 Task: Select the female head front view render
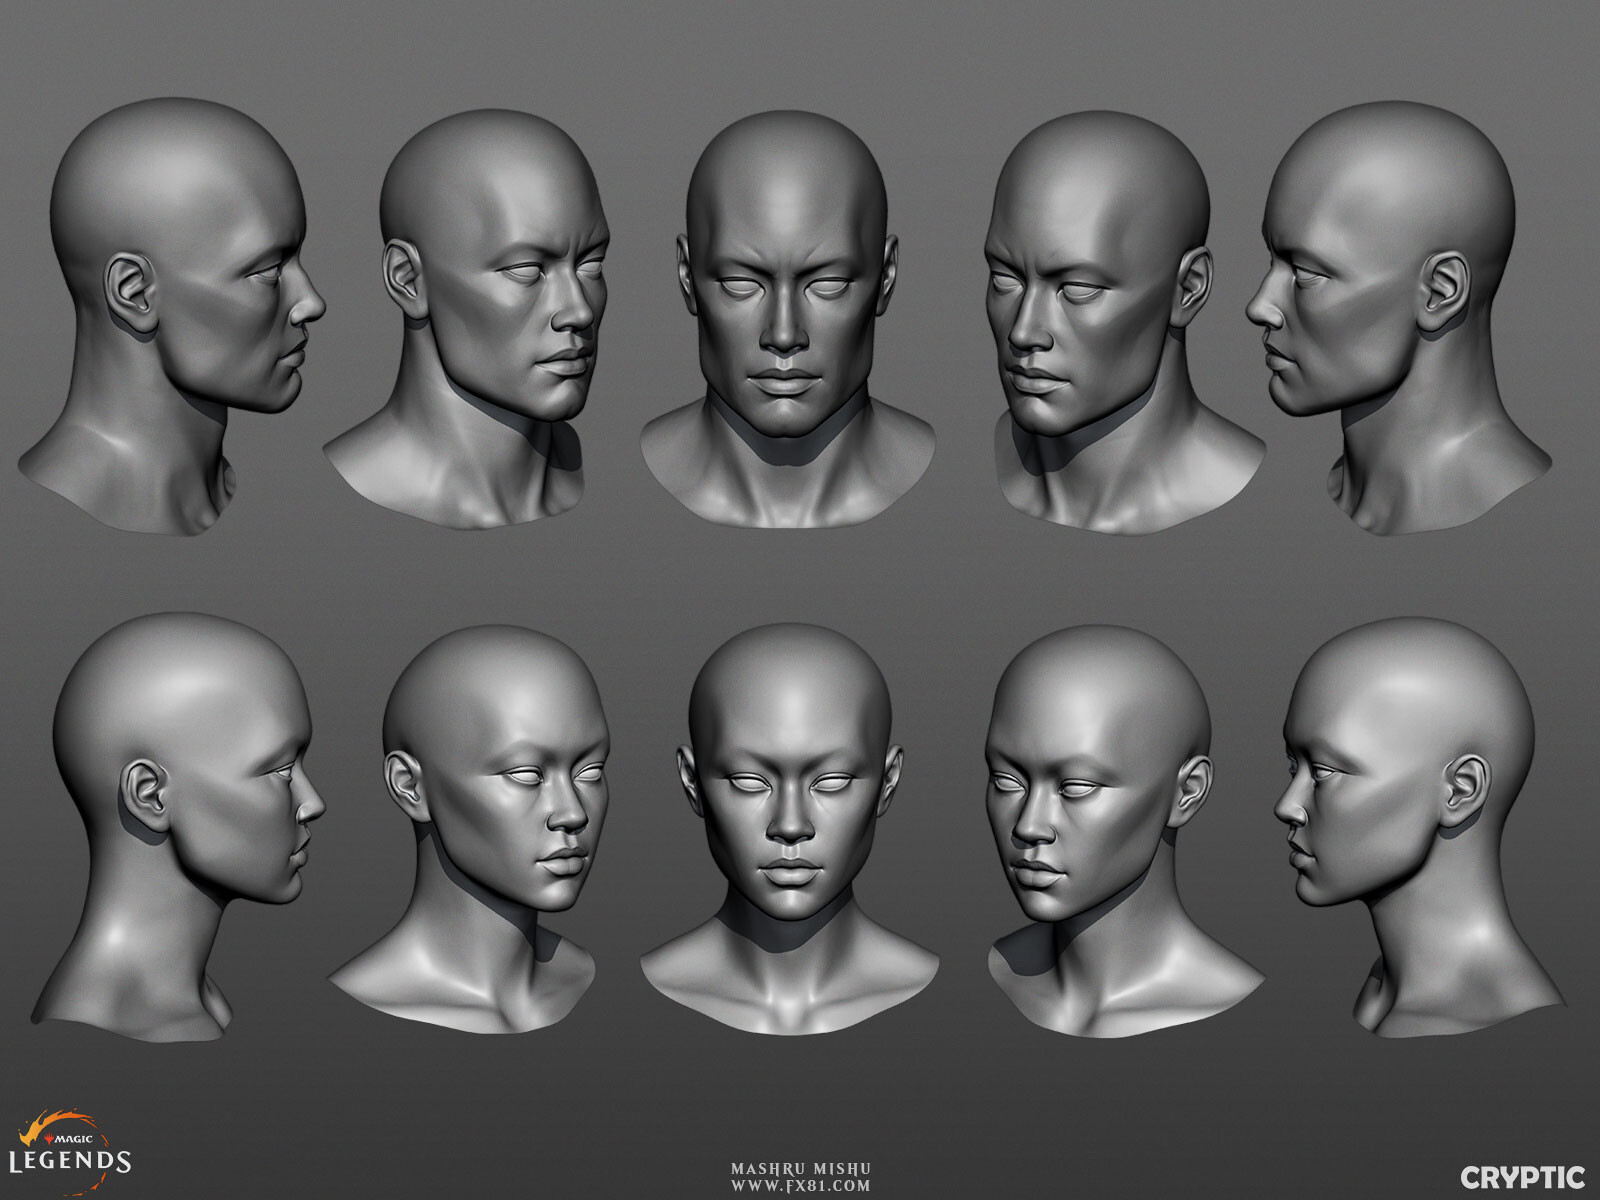[x=789, y=830]
